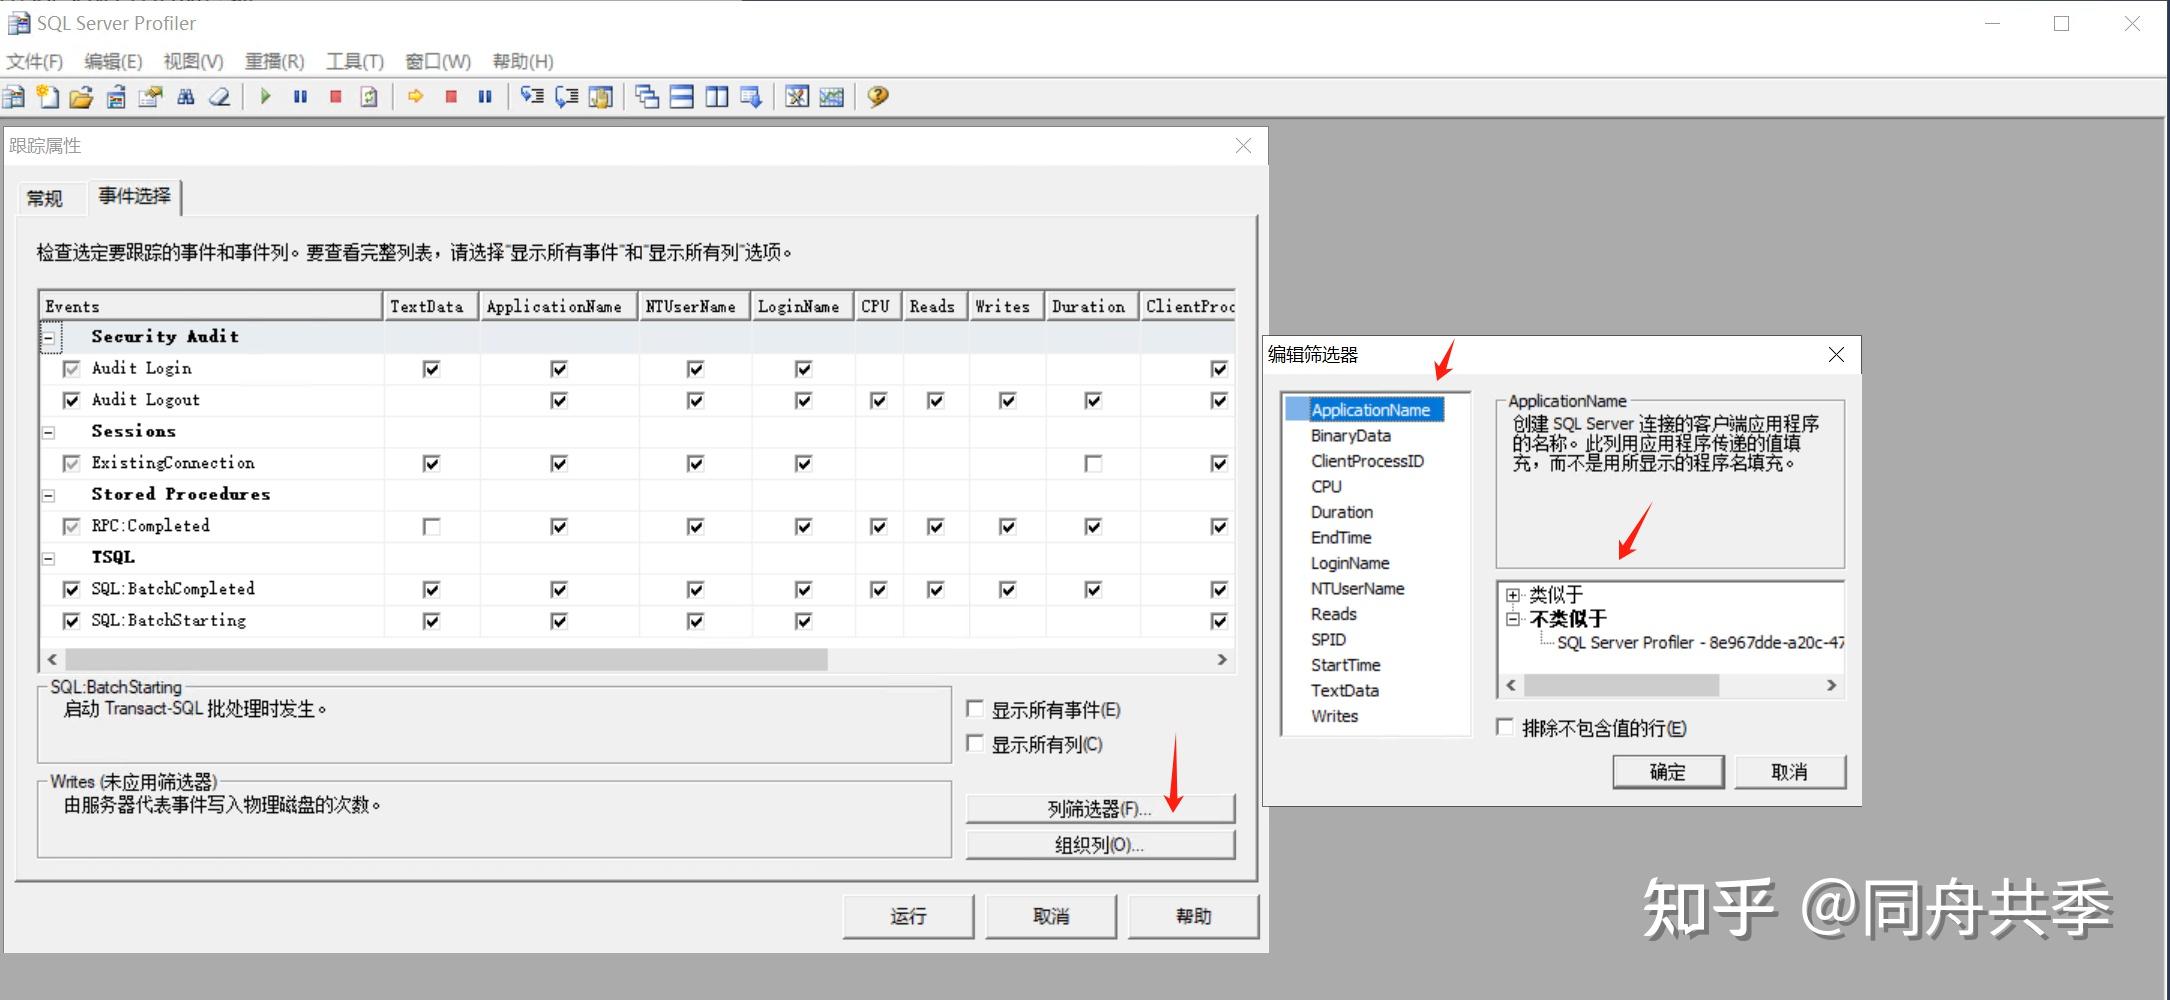Collapse the Security Audit event group

(x=48, y=337)
